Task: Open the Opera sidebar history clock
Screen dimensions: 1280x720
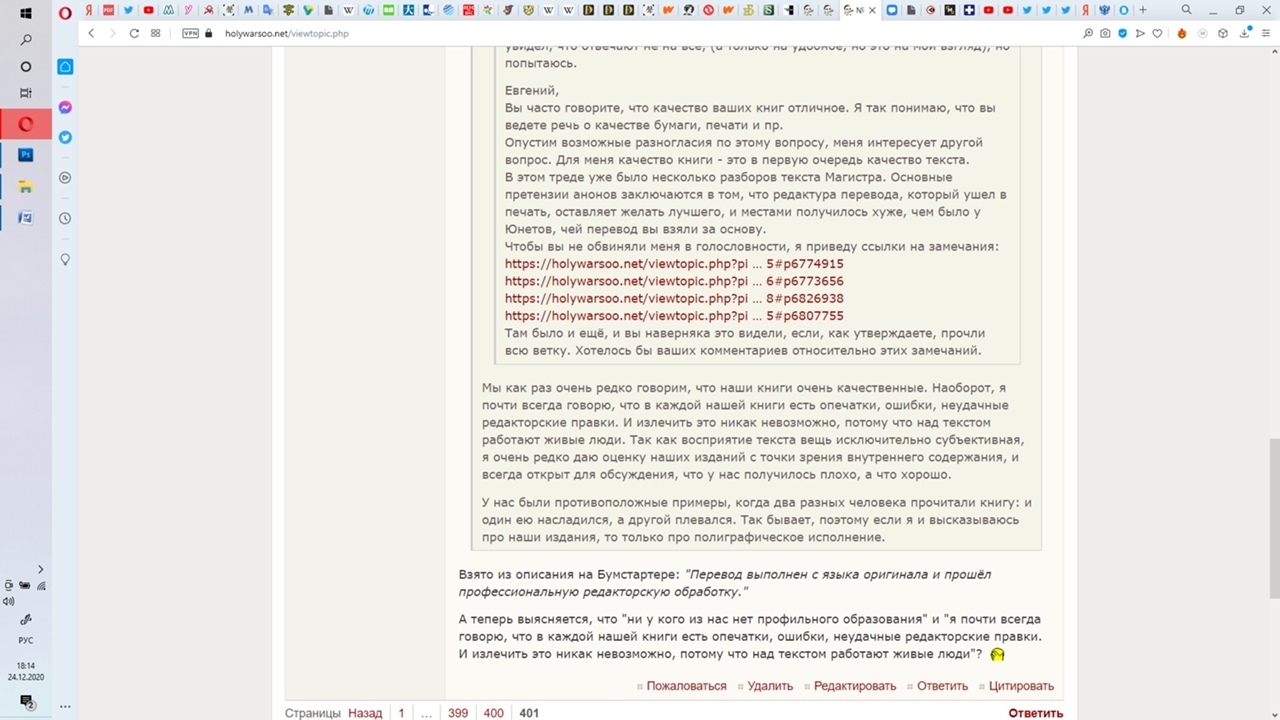Action: (65, 218)
